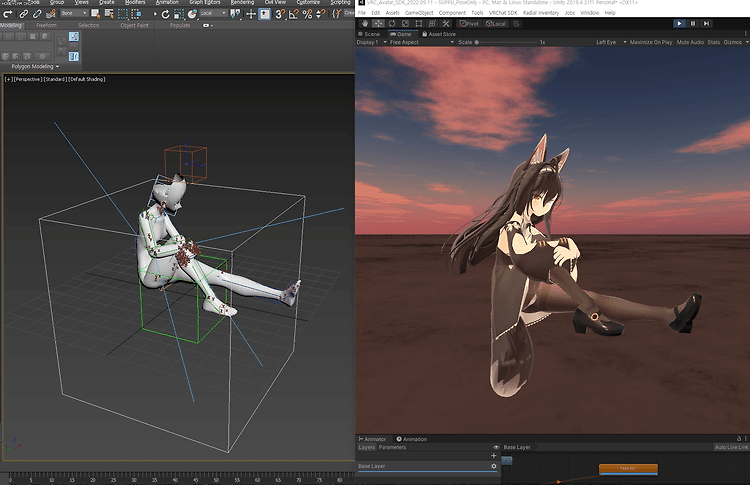This screenshot has width=750, height=485.
Task: Click the Stats button in Game view
Action: pyautogui.click(x=714, y=42)
